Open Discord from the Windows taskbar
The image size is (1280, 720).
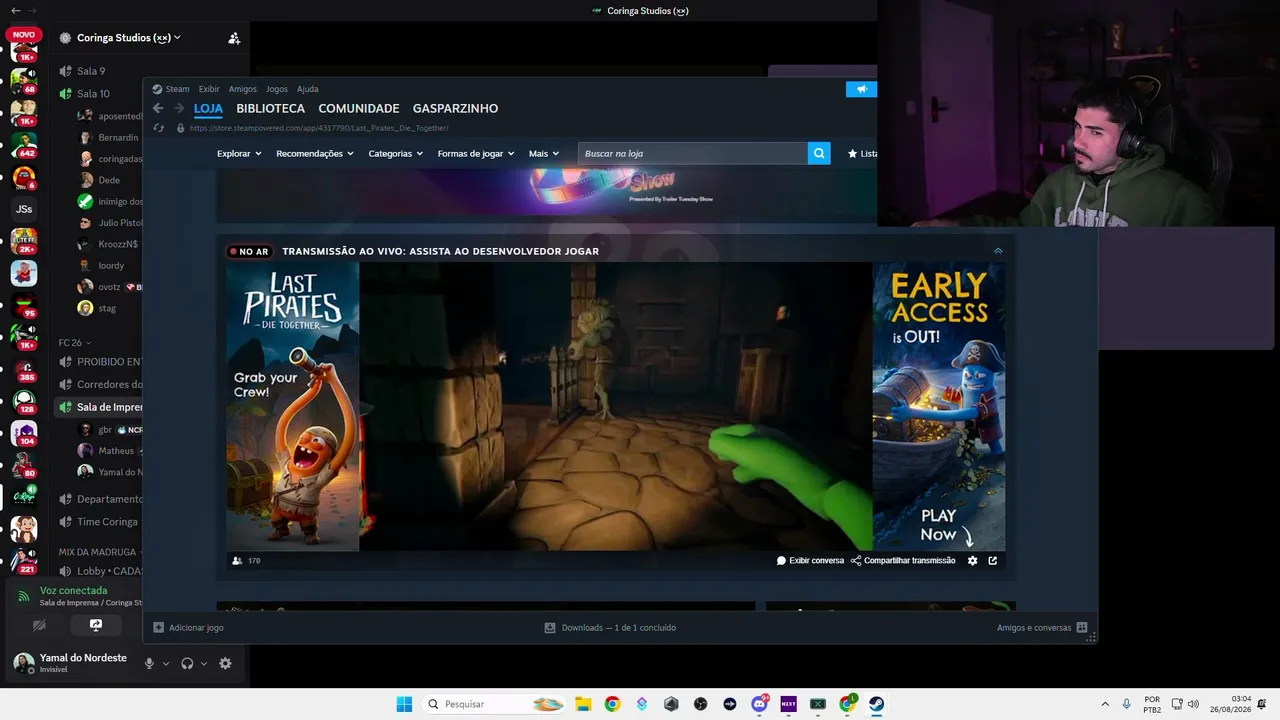pos(759,704)
